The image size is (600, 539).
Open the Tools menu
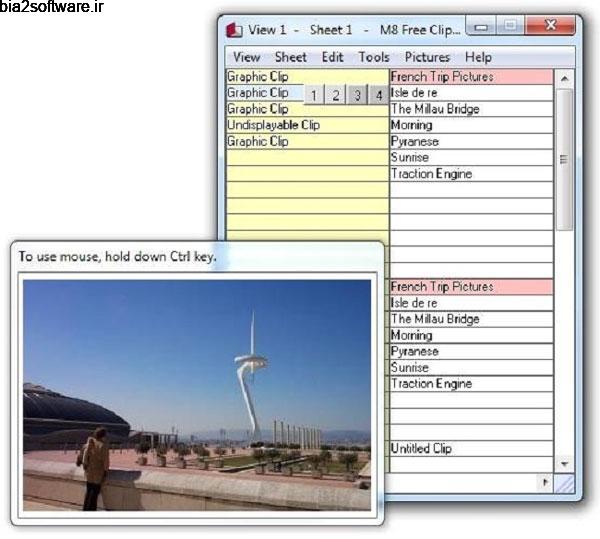[374, 57]
